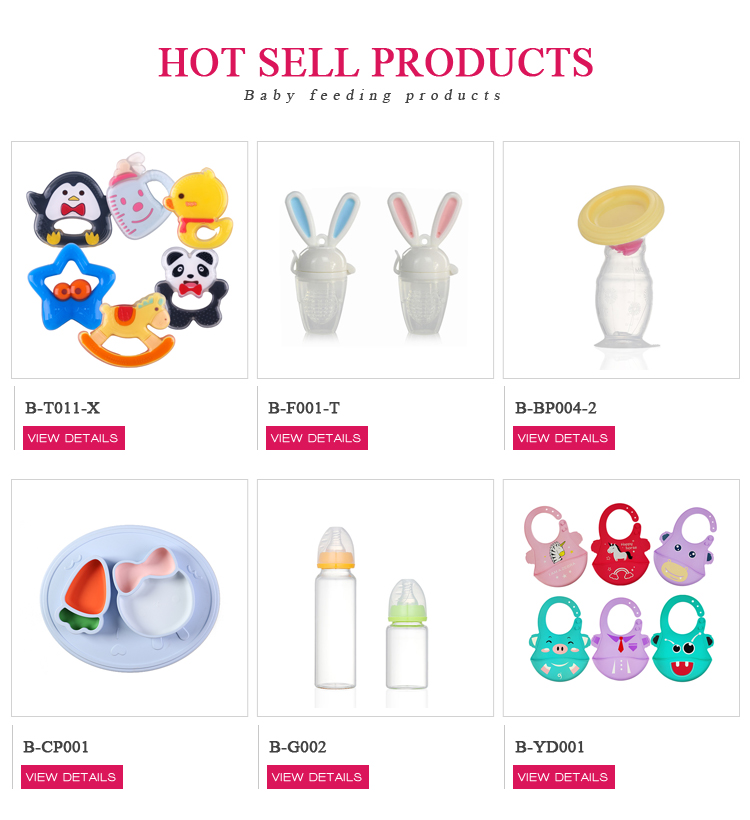Open the bunny ear fruit feeder image

click(x=376, y=260)
